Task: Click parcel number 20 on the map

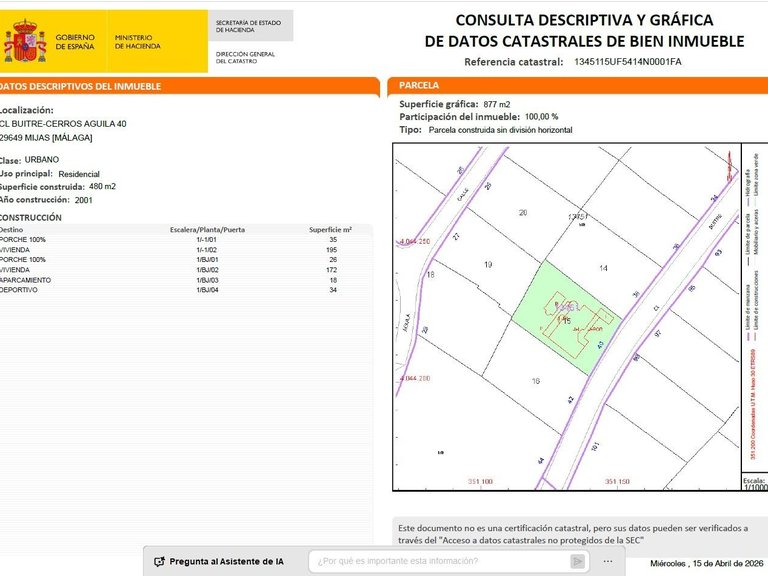Action: click(x=523, y=213)
